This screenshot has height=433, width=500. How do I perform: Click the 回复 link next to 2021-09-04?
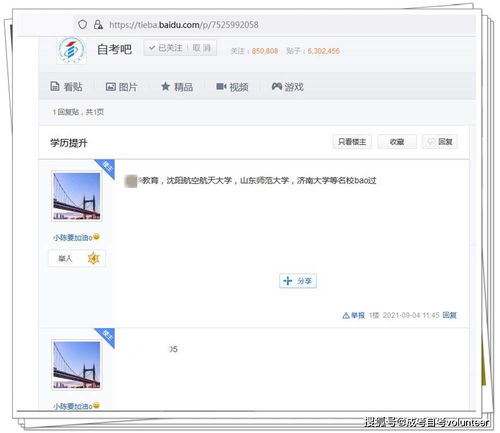[x=449, y=315]
